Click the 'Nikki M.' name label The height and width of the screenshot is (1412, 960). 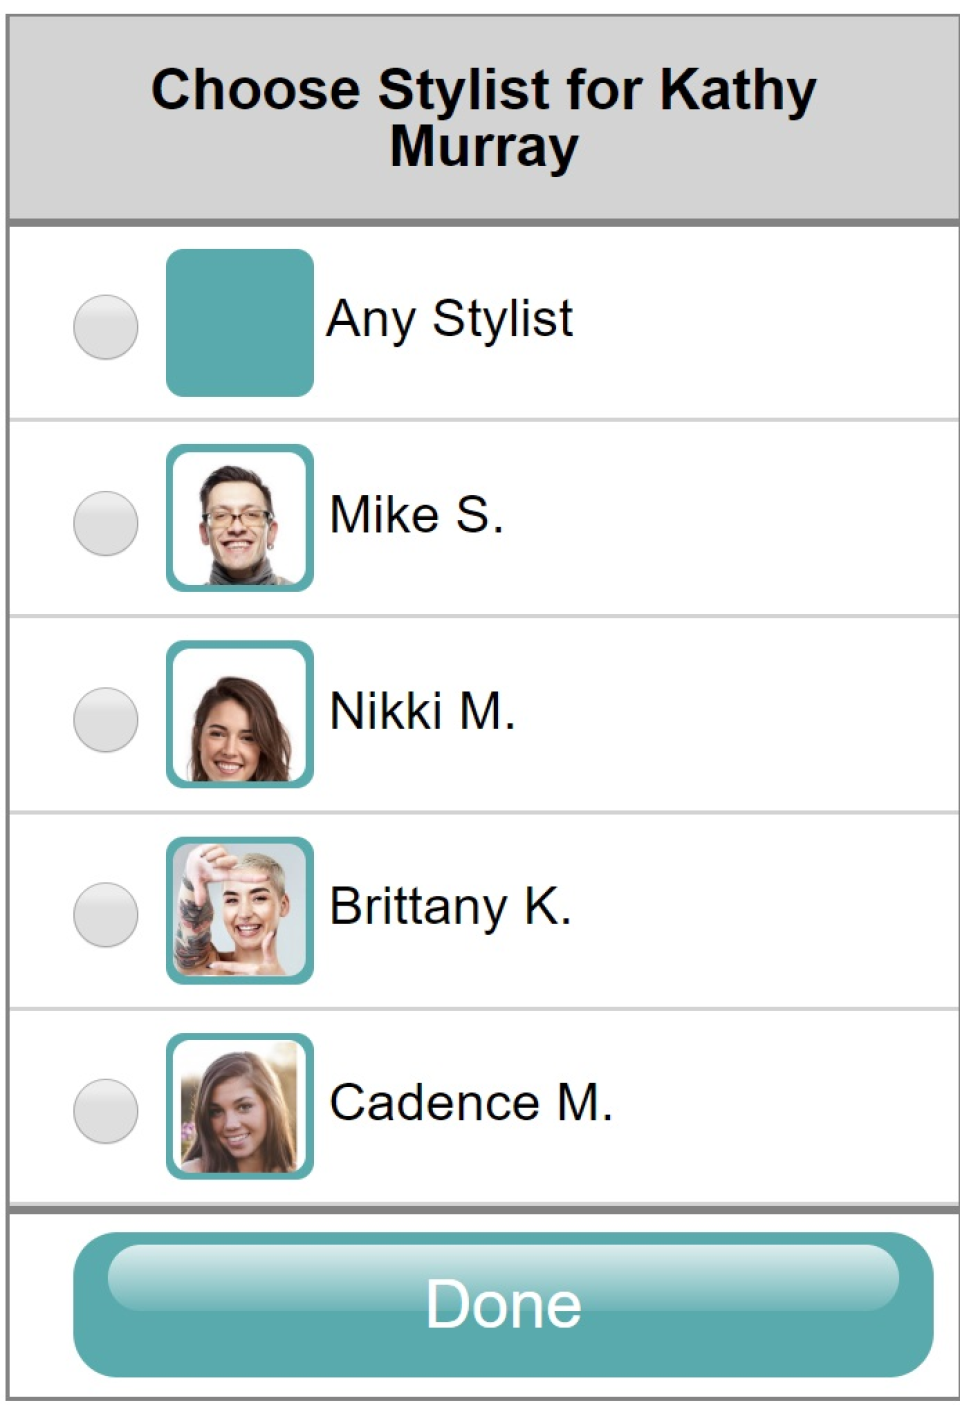coord(422,711)
